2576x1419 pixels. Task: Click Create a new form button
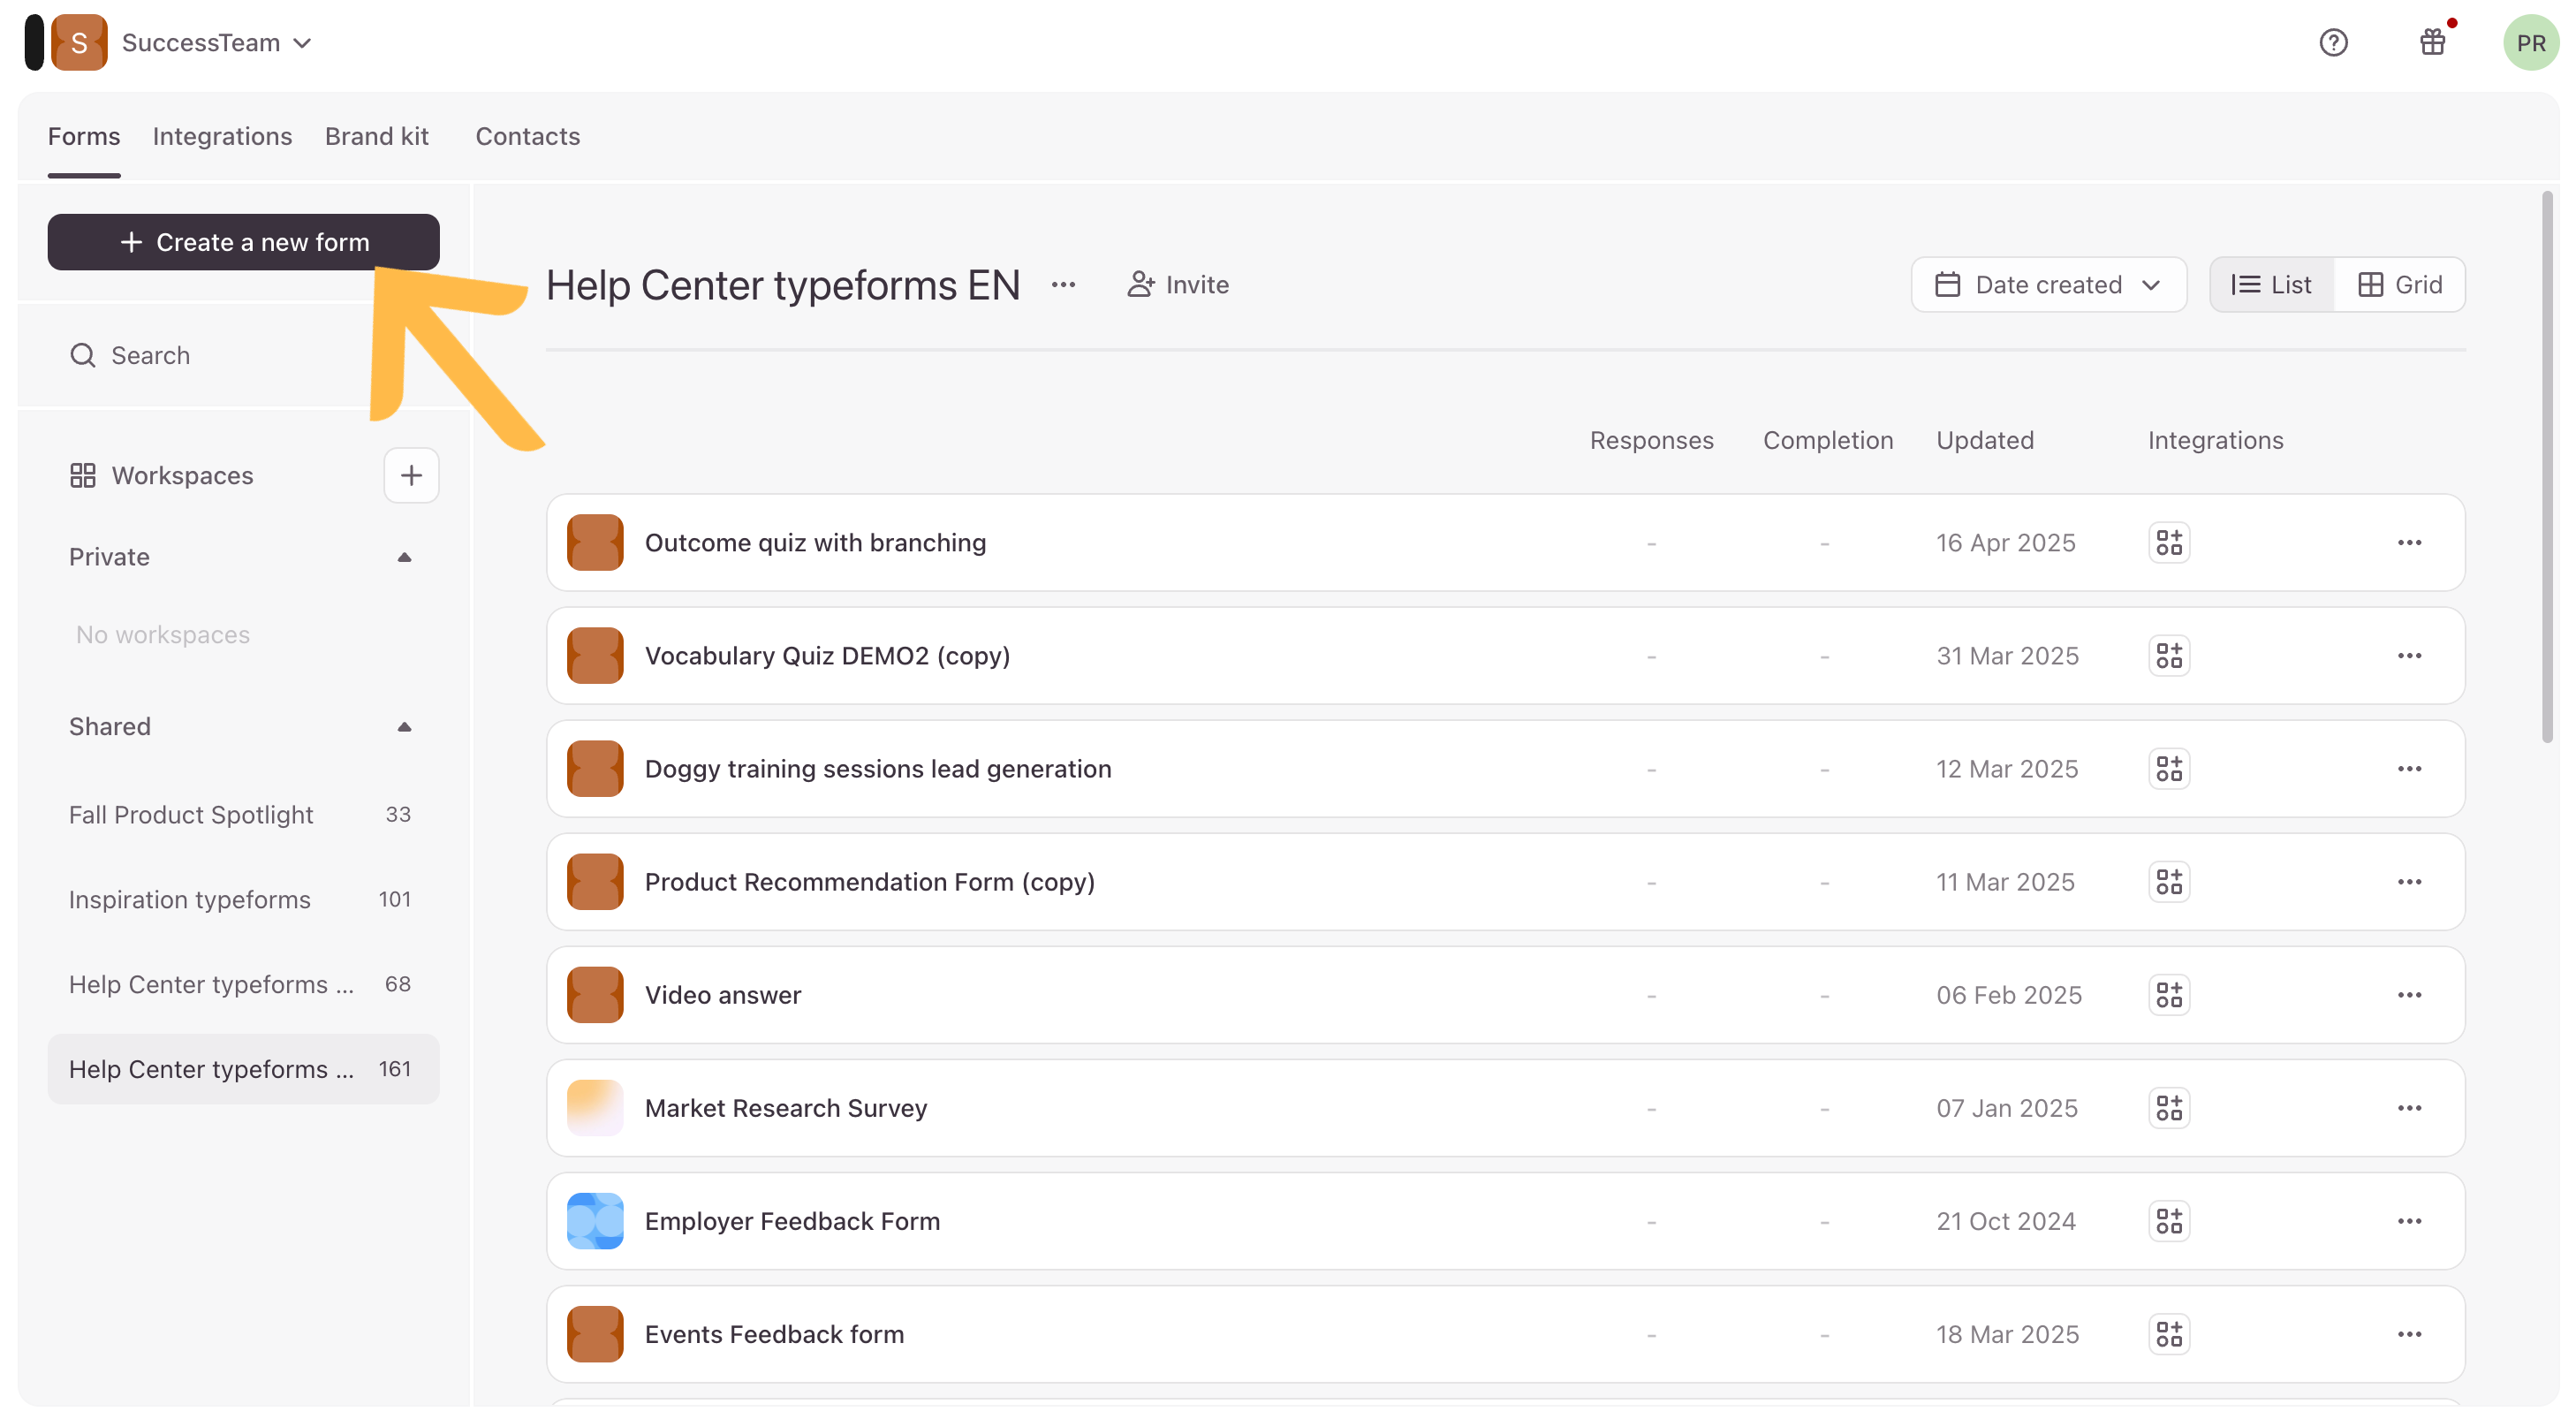click(x=243, y=242)
